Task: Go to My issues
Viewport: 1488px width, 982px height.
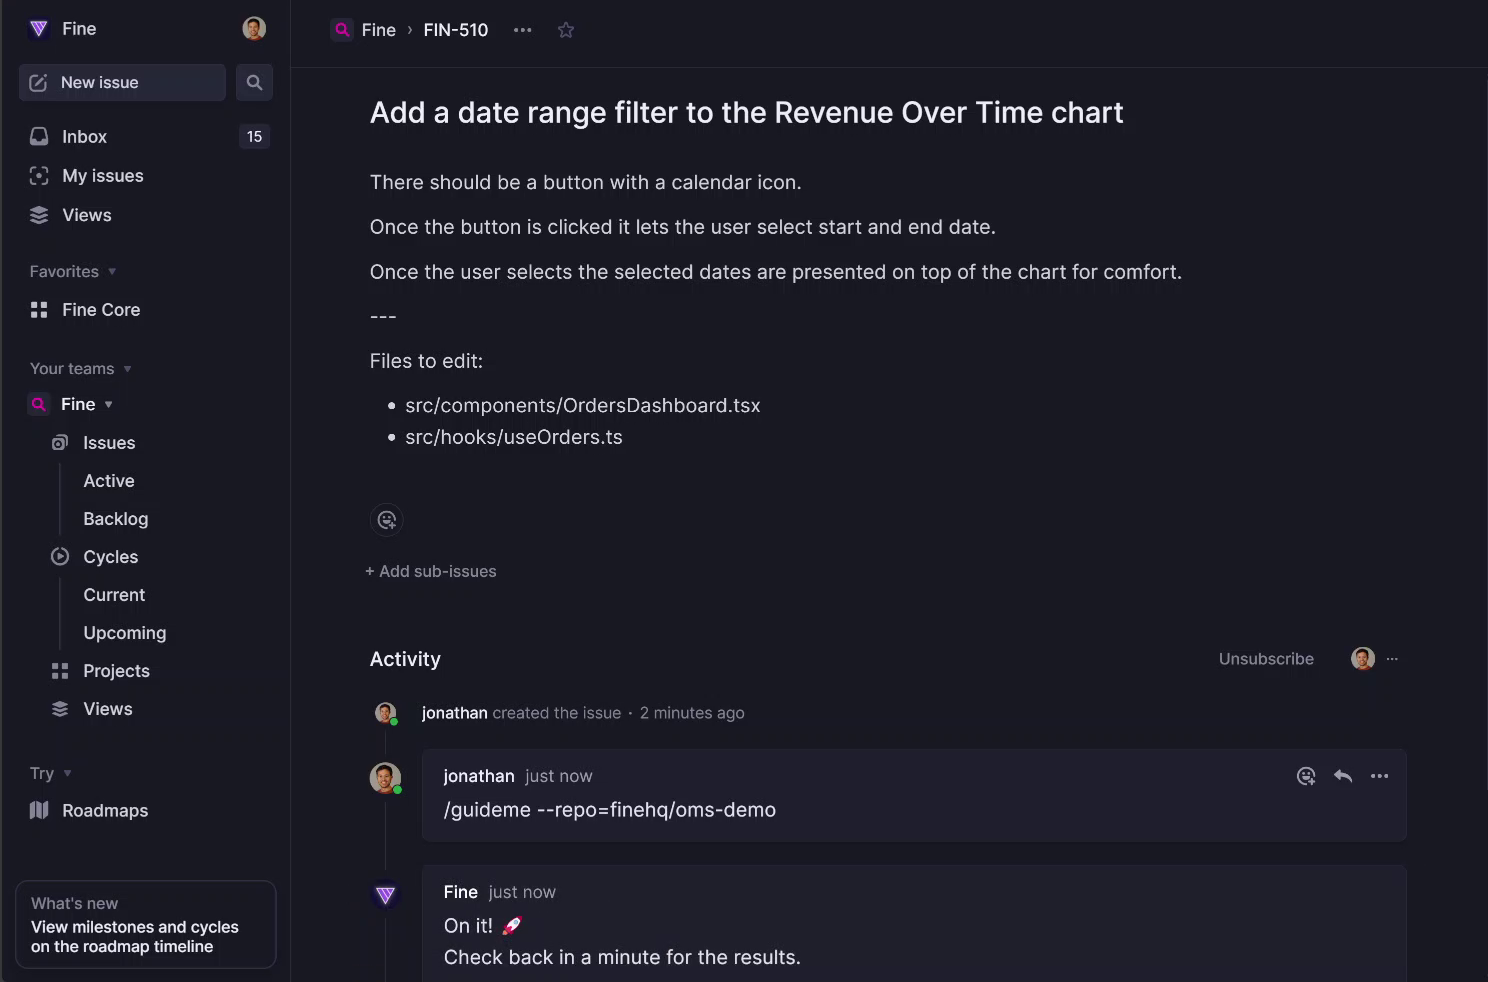Action: (102, 176)
